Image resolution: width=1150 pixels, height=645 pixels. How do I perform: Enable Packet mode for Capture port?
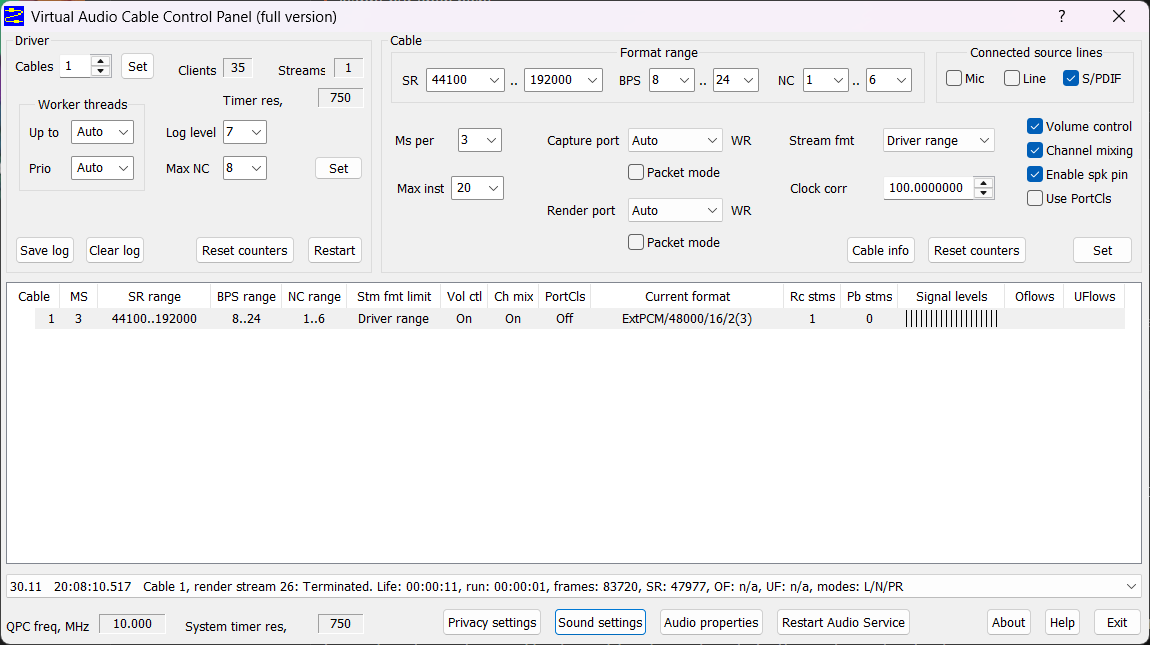(x=636, y=172)
